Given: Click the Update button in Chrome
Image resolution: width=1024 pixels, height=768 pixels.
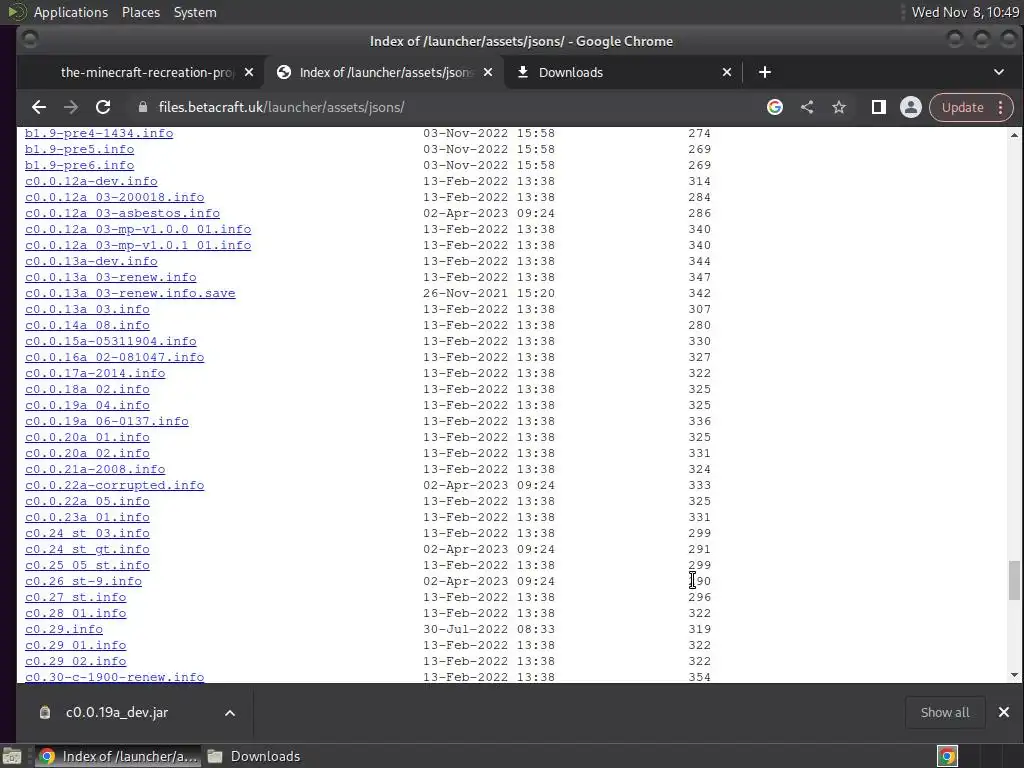Looking at the screenshot, I should (x=963, y=107).
